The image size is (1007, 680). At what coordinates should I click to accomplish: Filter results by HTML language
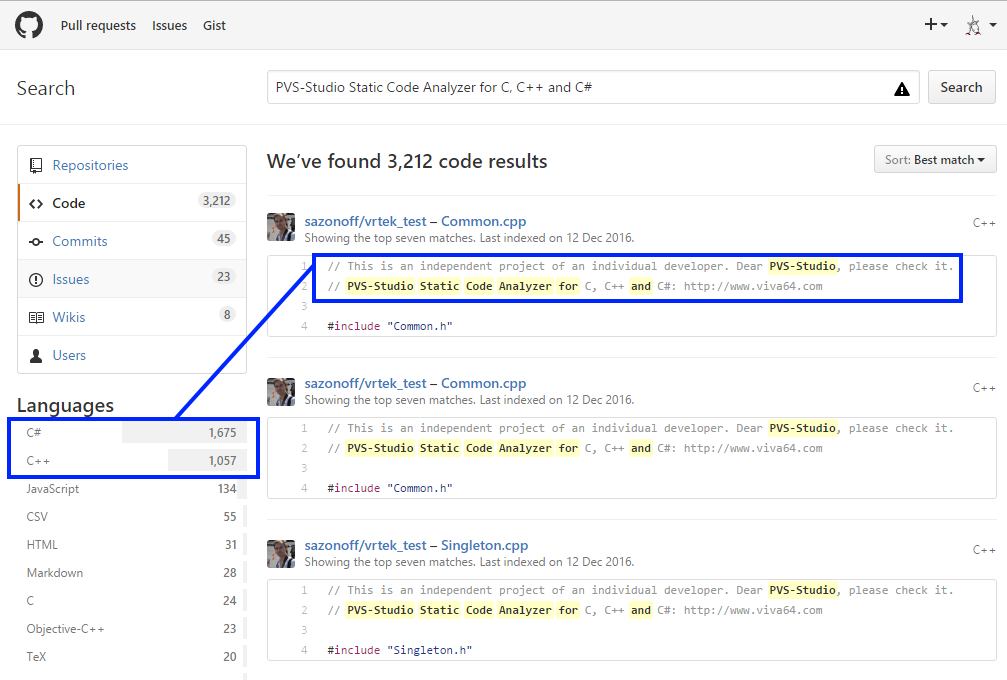pyautogui.click(x=132, y=545)
